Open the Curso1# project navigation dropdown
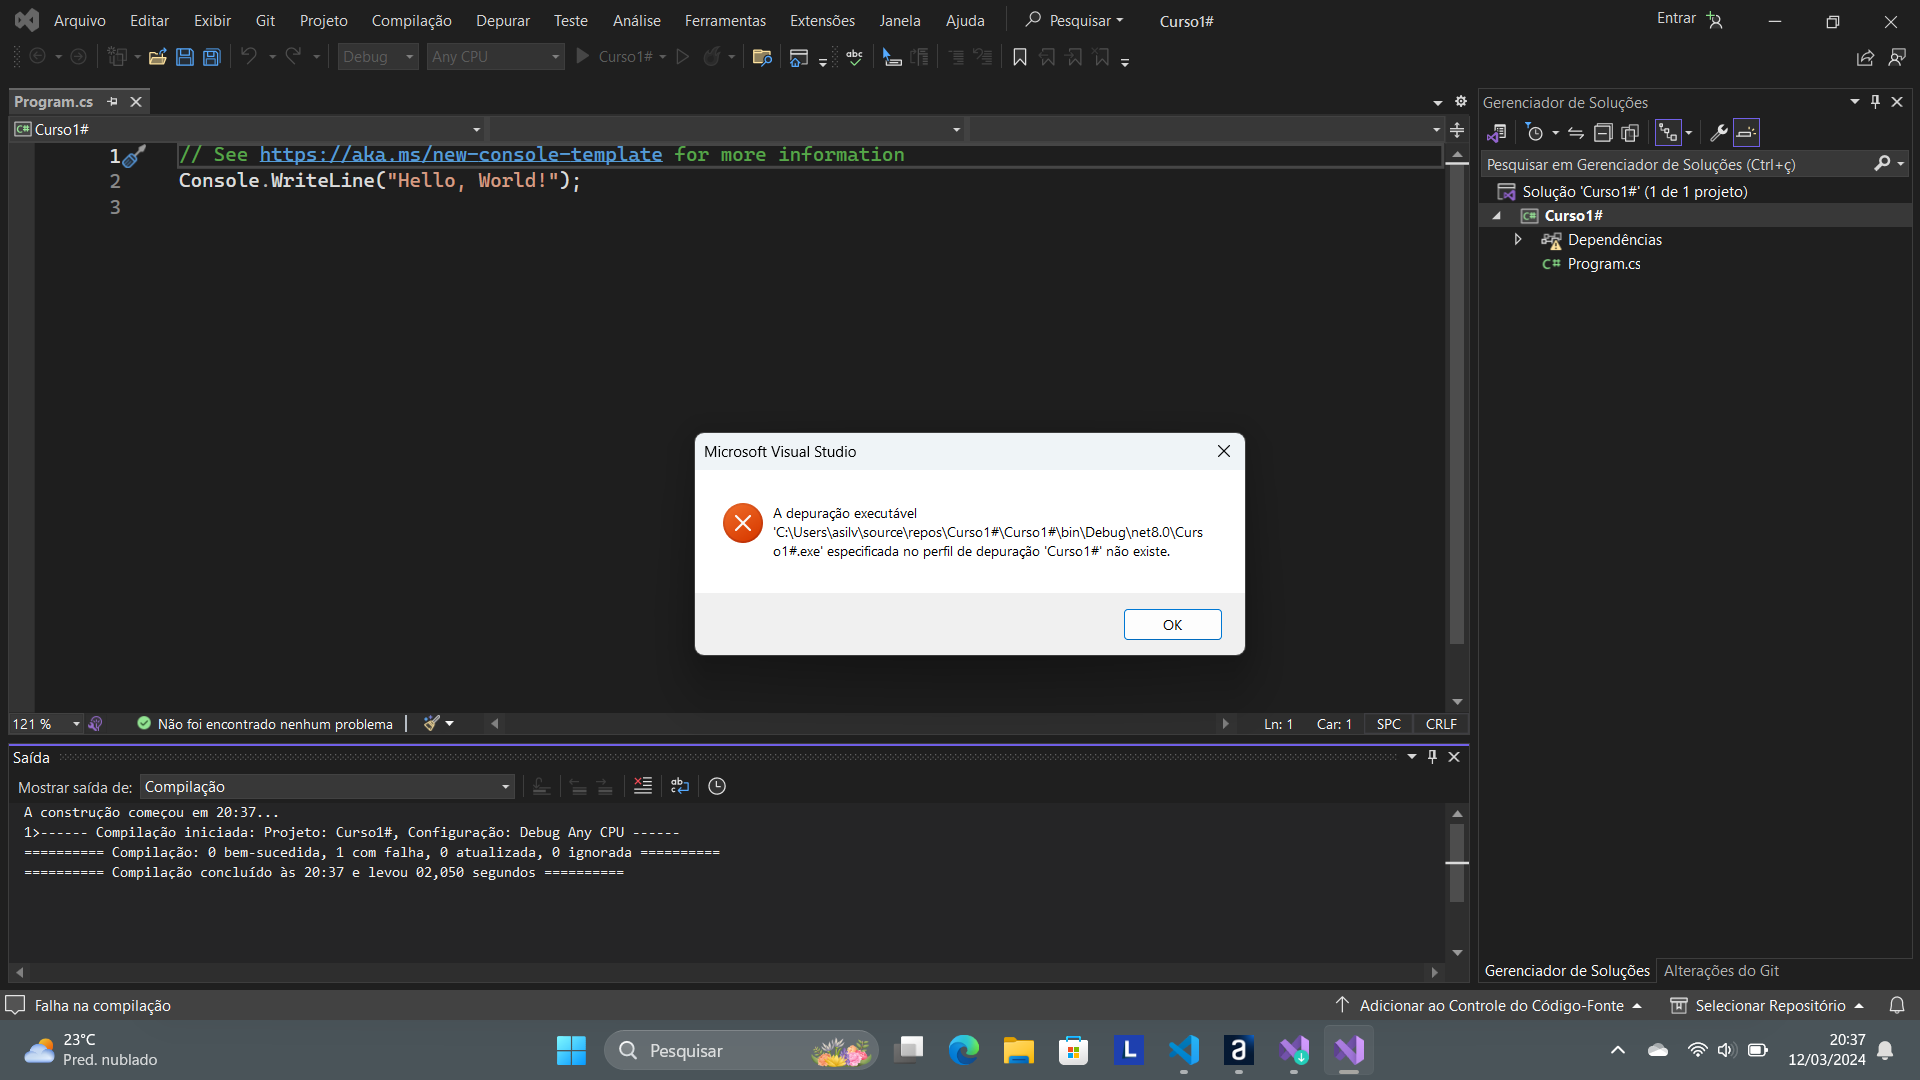Image resolution: width=1920 pixels, height=1080 pixels. (x=247, y=130)
